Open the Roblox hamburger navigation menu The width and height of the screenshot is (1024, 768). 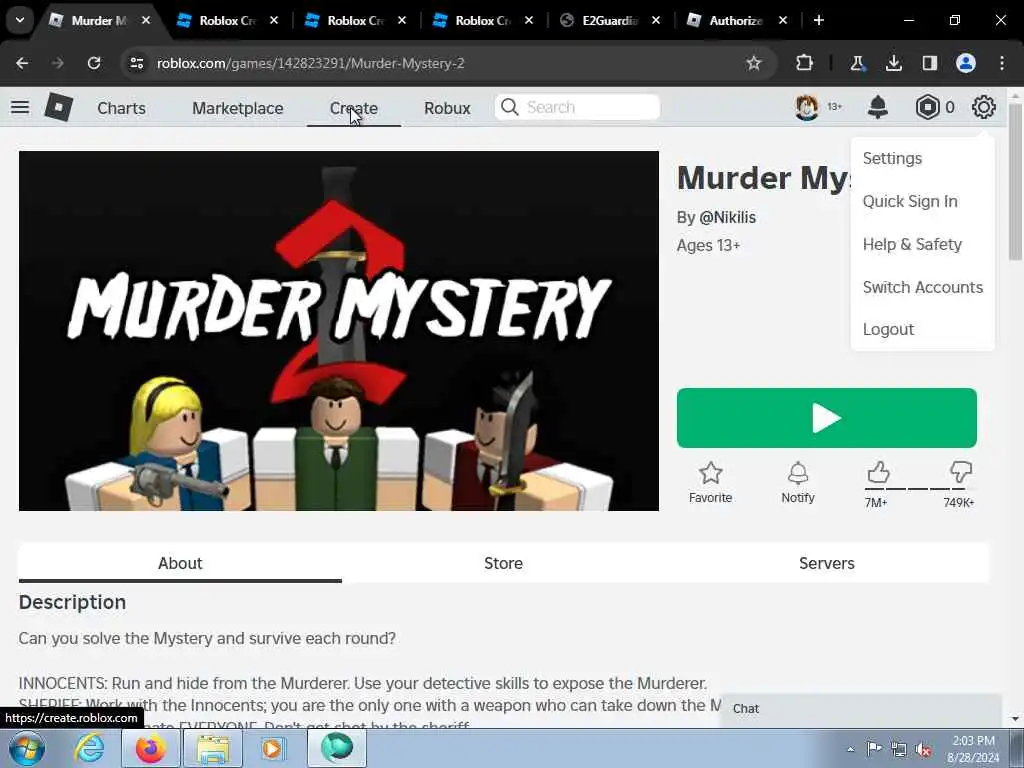pyautogui.click(x=20, y=107)
